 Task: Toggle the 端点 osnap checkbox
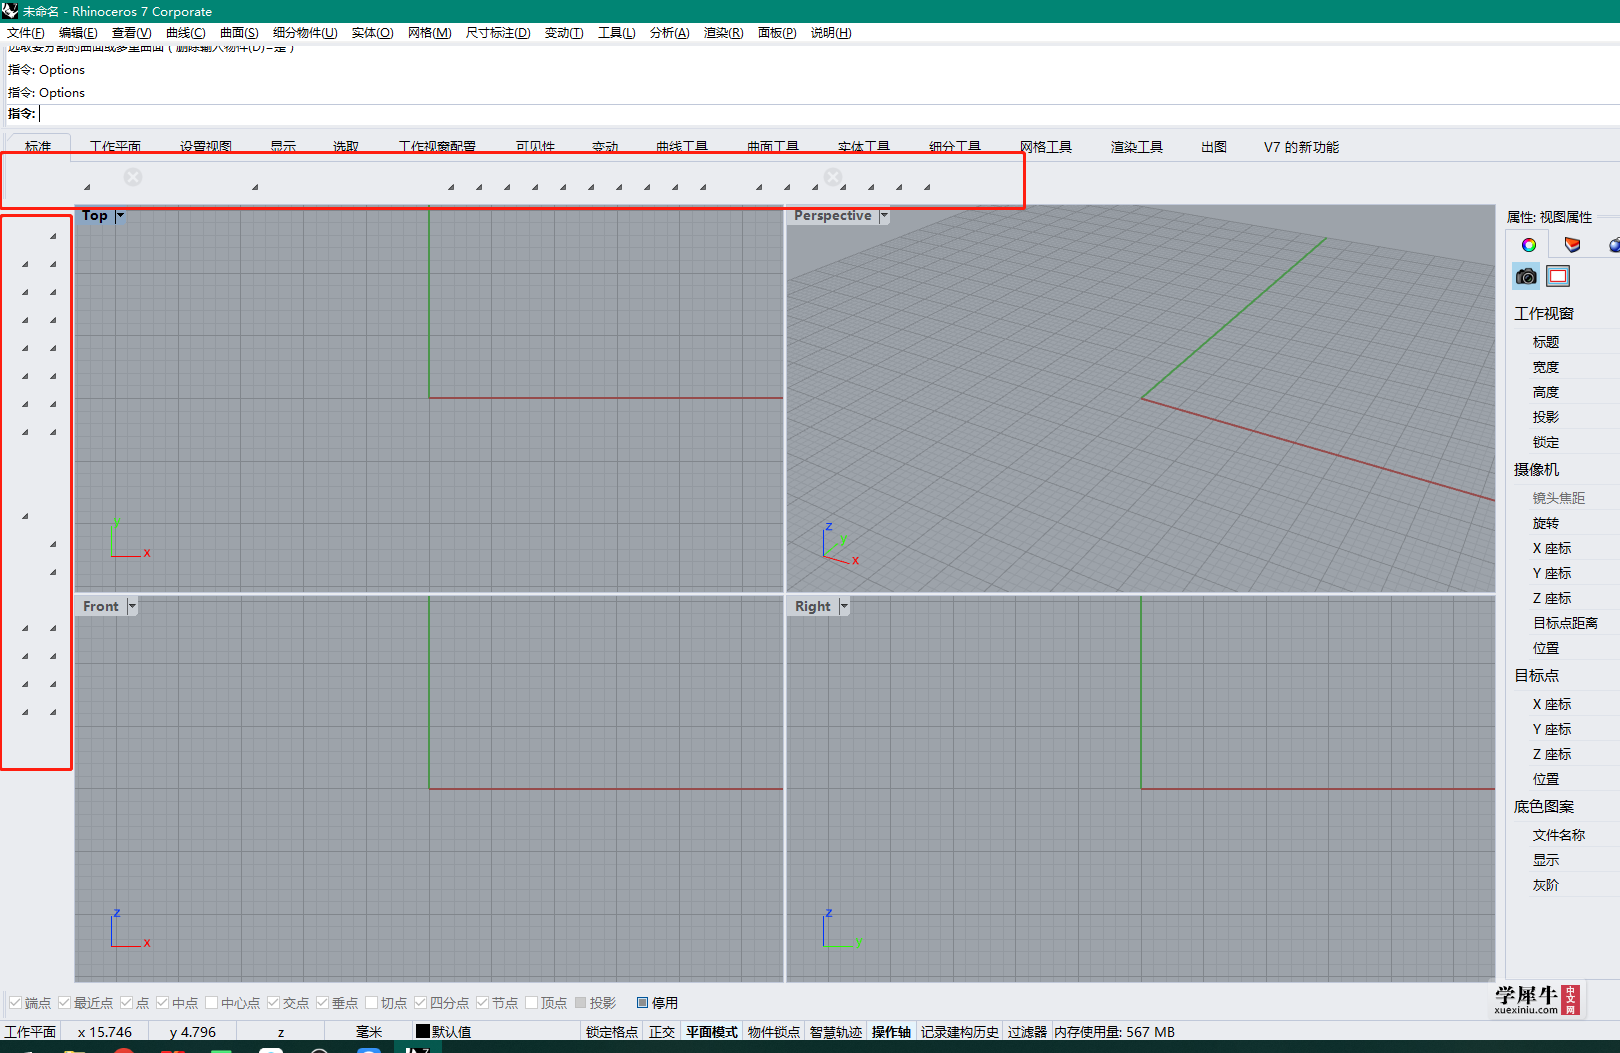click(15, 1002)
